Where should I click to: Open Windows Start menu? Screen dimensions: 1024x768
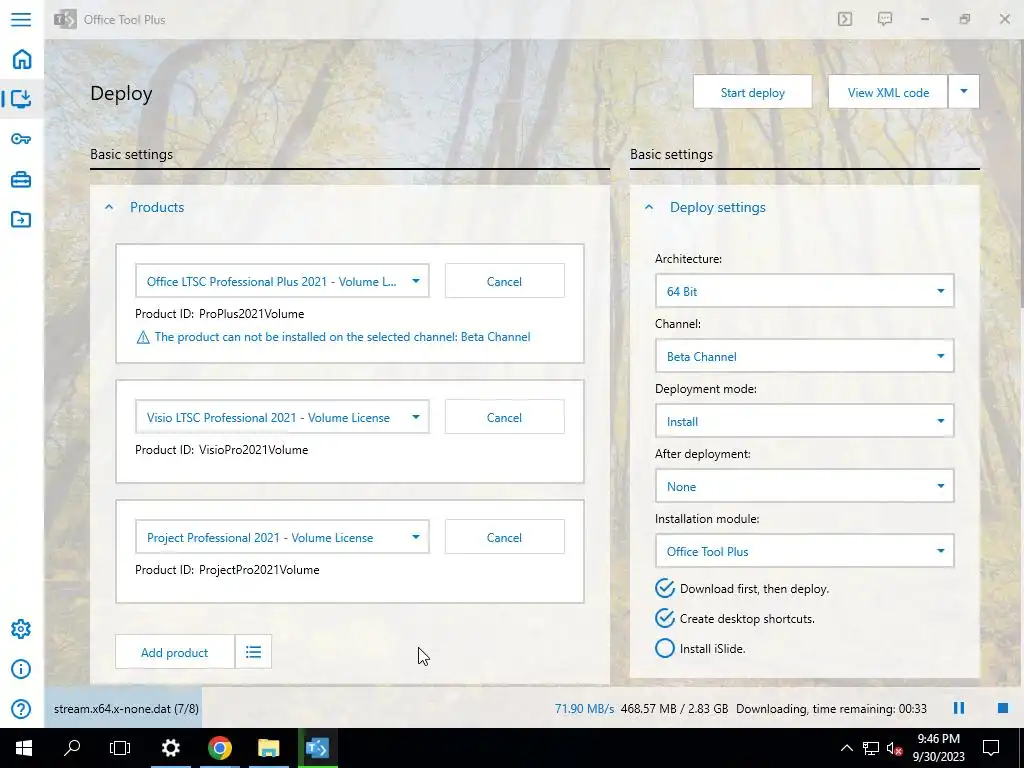[24, 748]
